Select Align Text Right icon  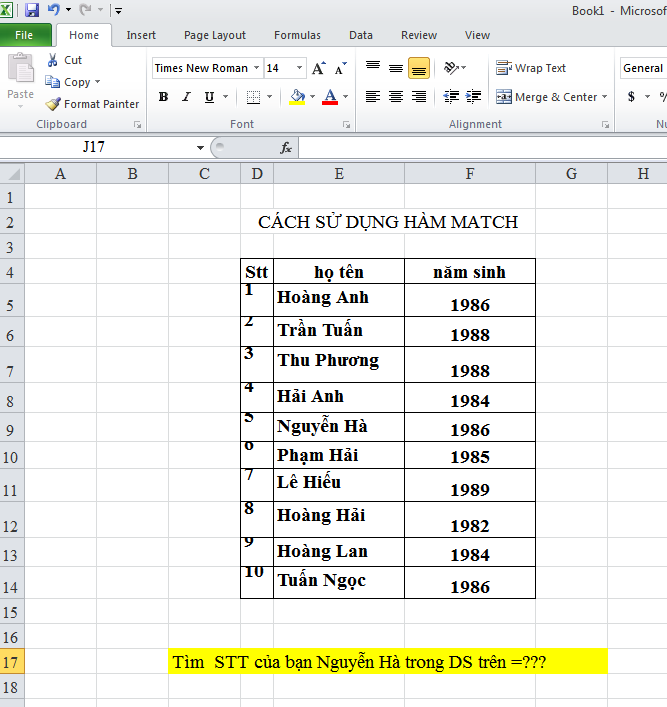419,97
